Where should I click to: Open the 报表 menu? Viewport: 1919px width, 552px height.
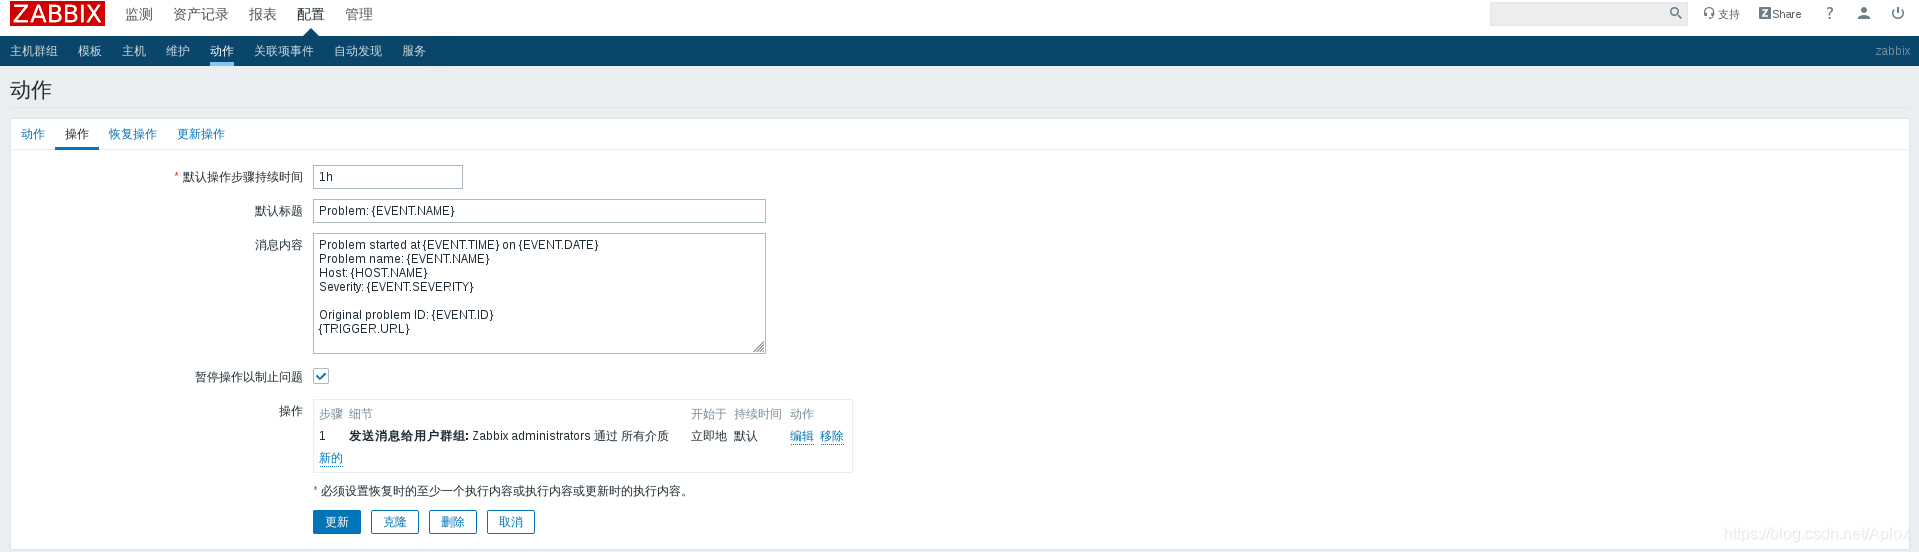coord(263,14)
